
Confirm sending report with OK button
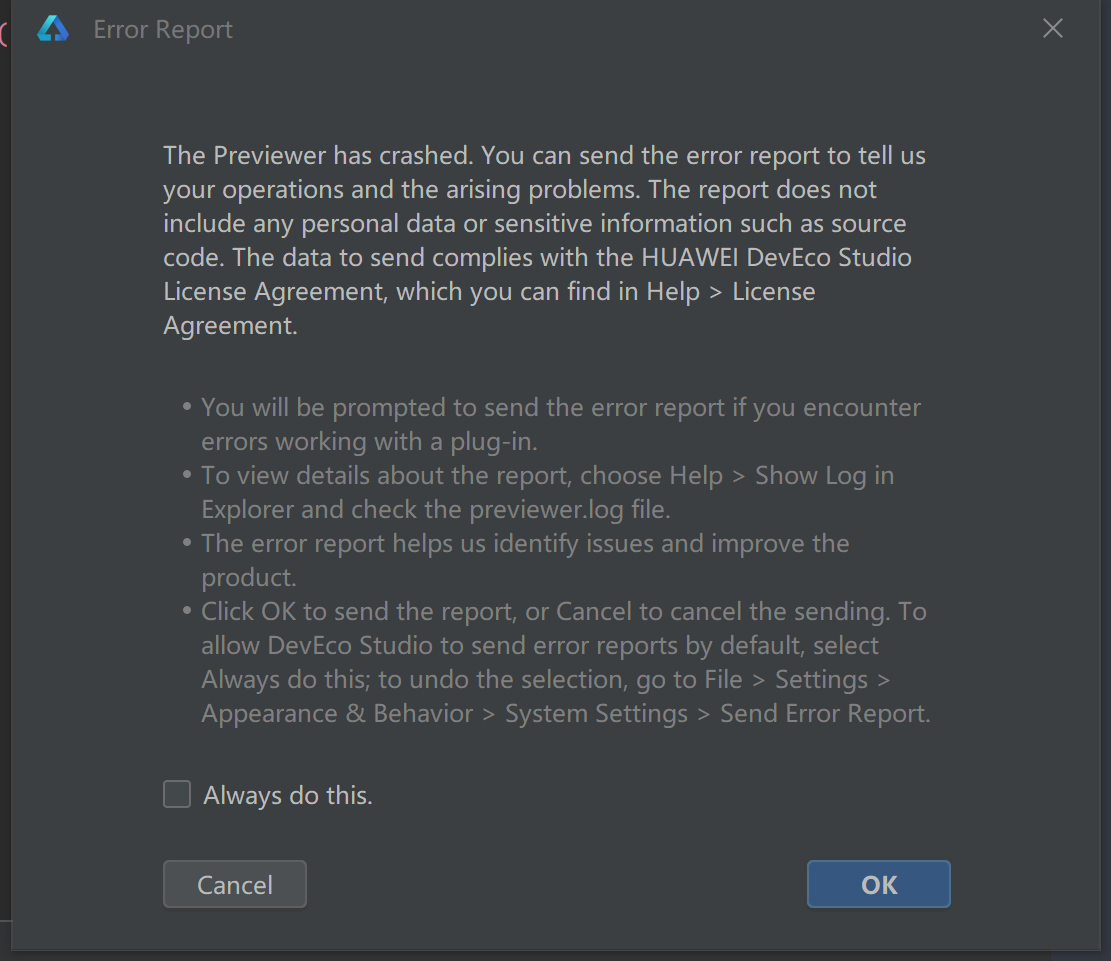879,884
